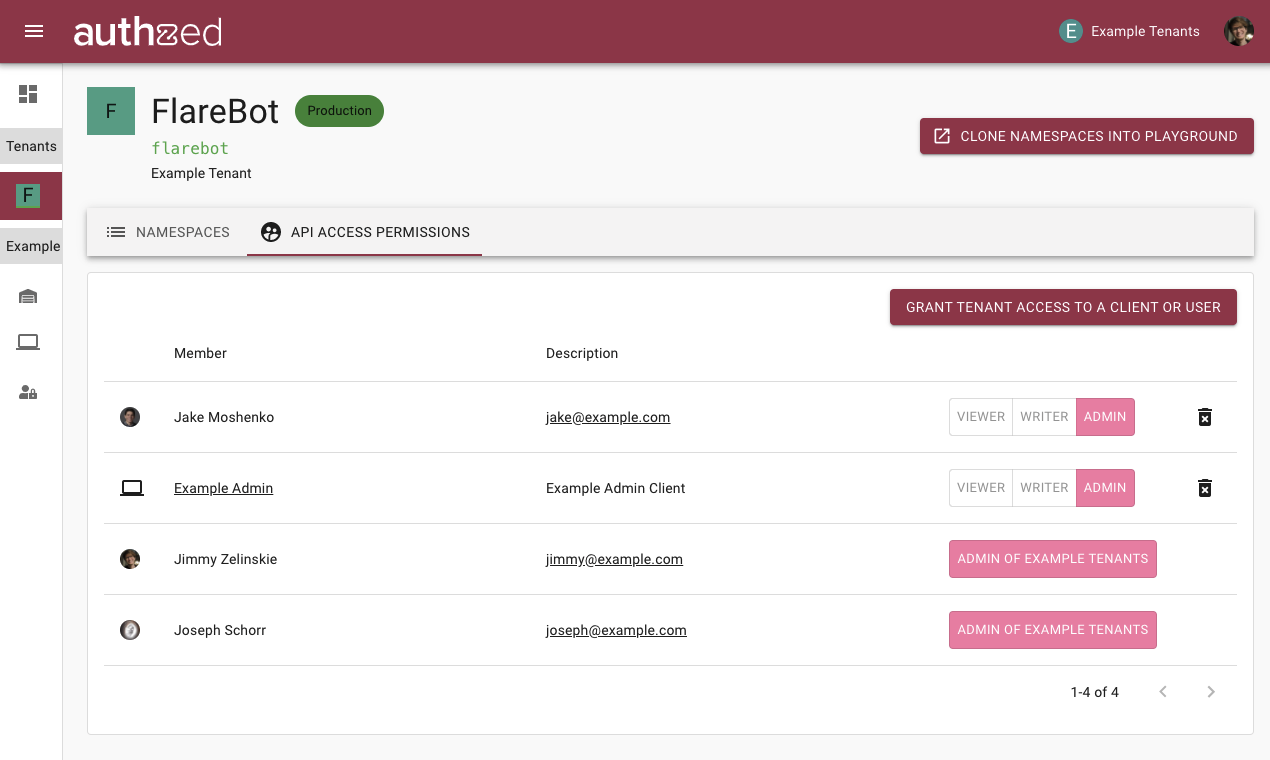Open the jimmy@example.com email link
Image resolution: width=1270 pixels, height=760 pixels.
[614, 559]
